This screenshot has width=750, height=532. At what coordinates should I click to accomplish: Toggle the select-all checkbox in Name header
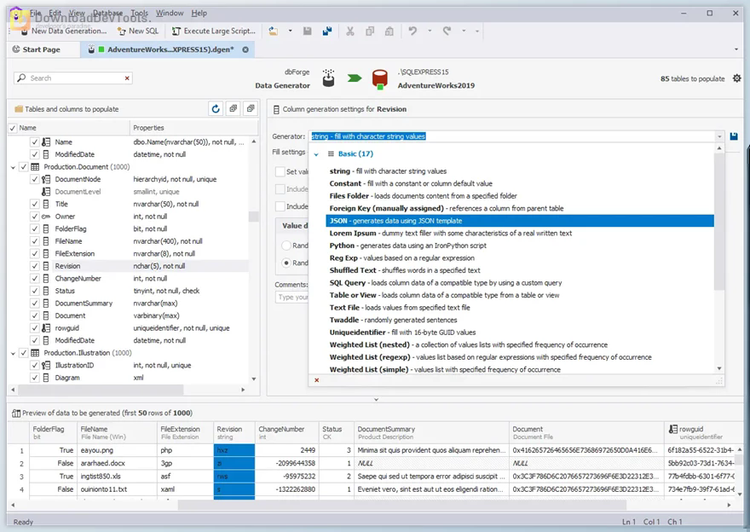tap(12, 128)
